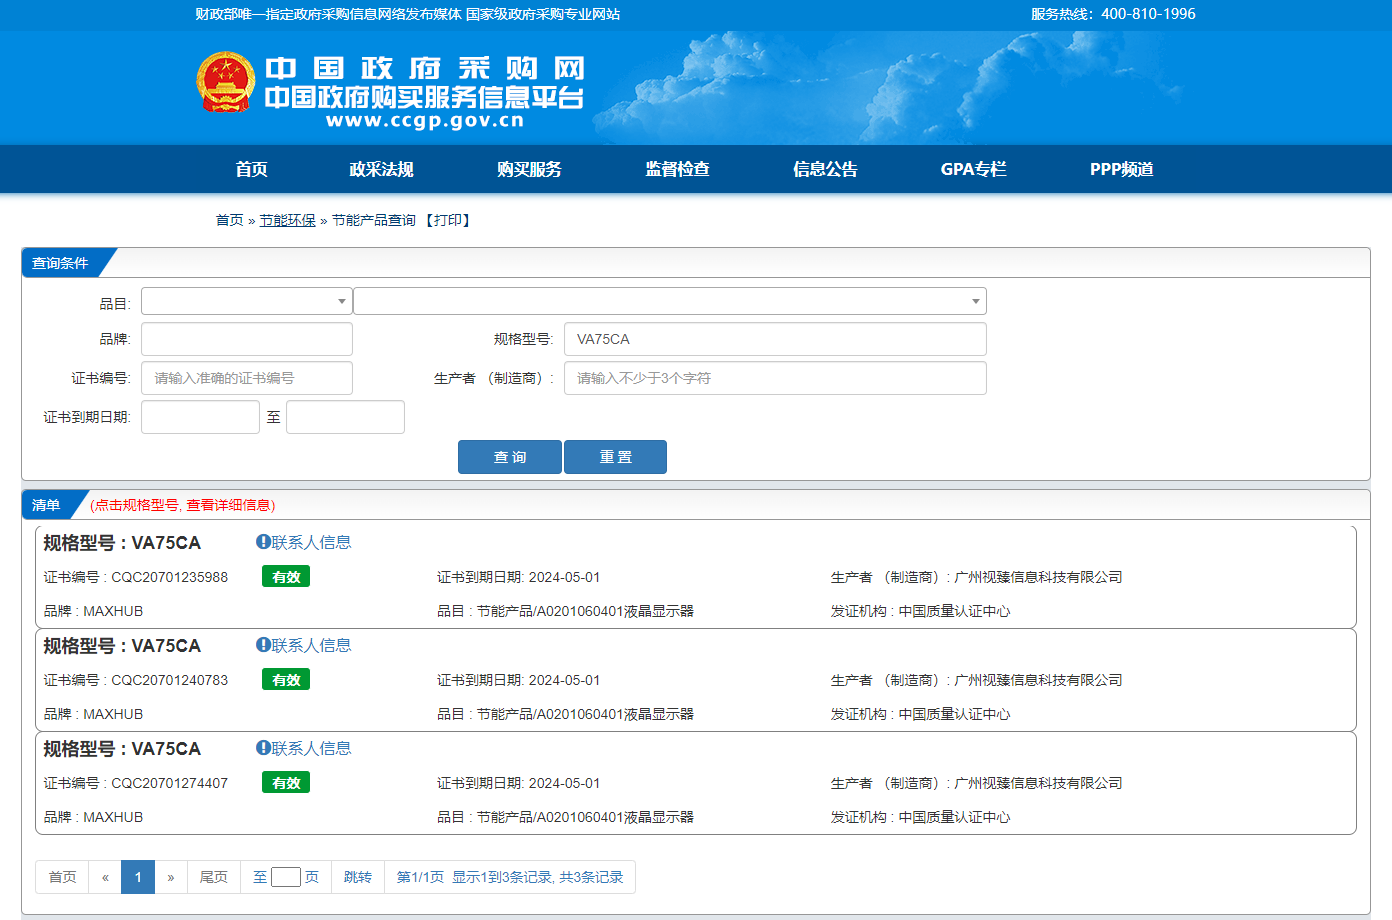Click the page number jump input box
The image size is (1392, 920).
tap(286, 877)
